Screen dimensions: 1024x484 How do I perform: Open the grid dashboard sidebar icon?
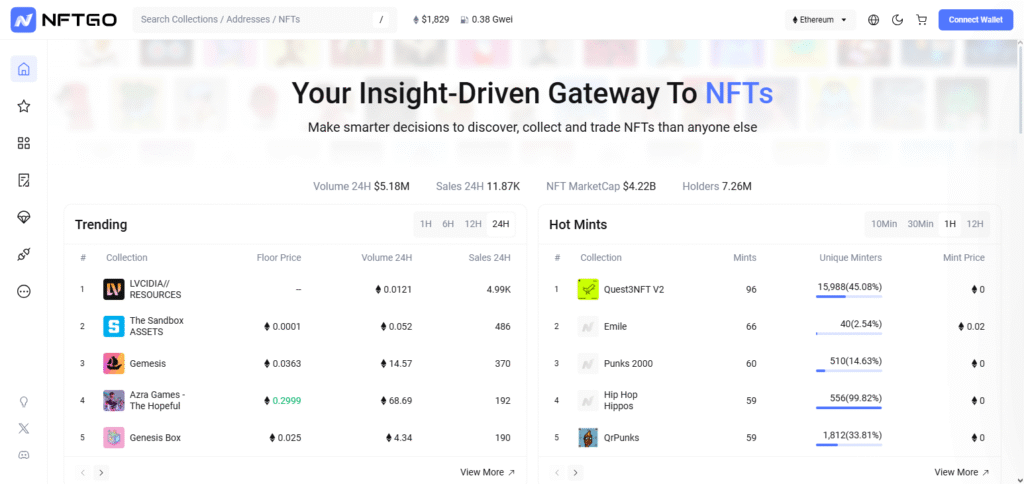(24, 143)
